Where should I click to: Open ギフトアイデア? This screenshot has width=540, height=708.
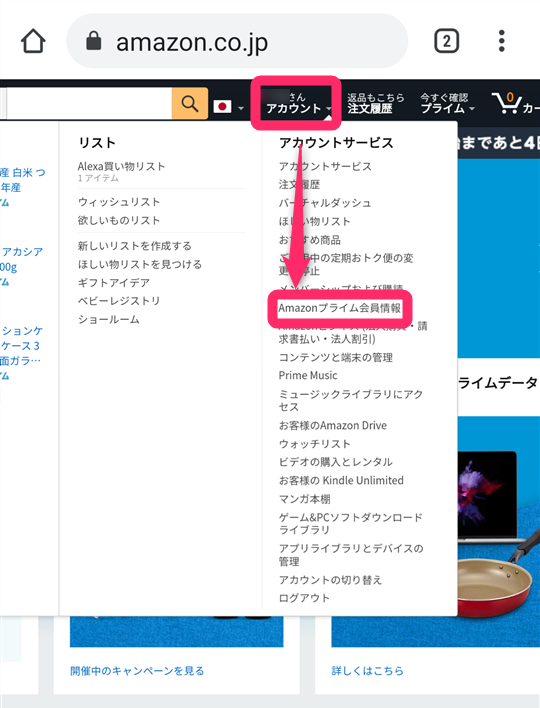pyautogui.click(x=113, y=283)
